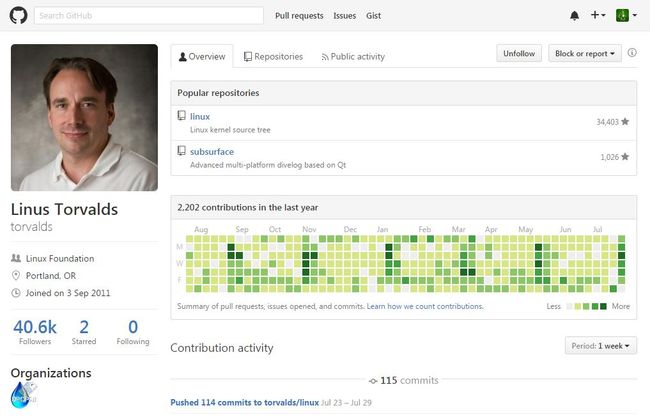Open the user avatar account menu
This screenshot has width=650, height=417.
click(626, 15)
